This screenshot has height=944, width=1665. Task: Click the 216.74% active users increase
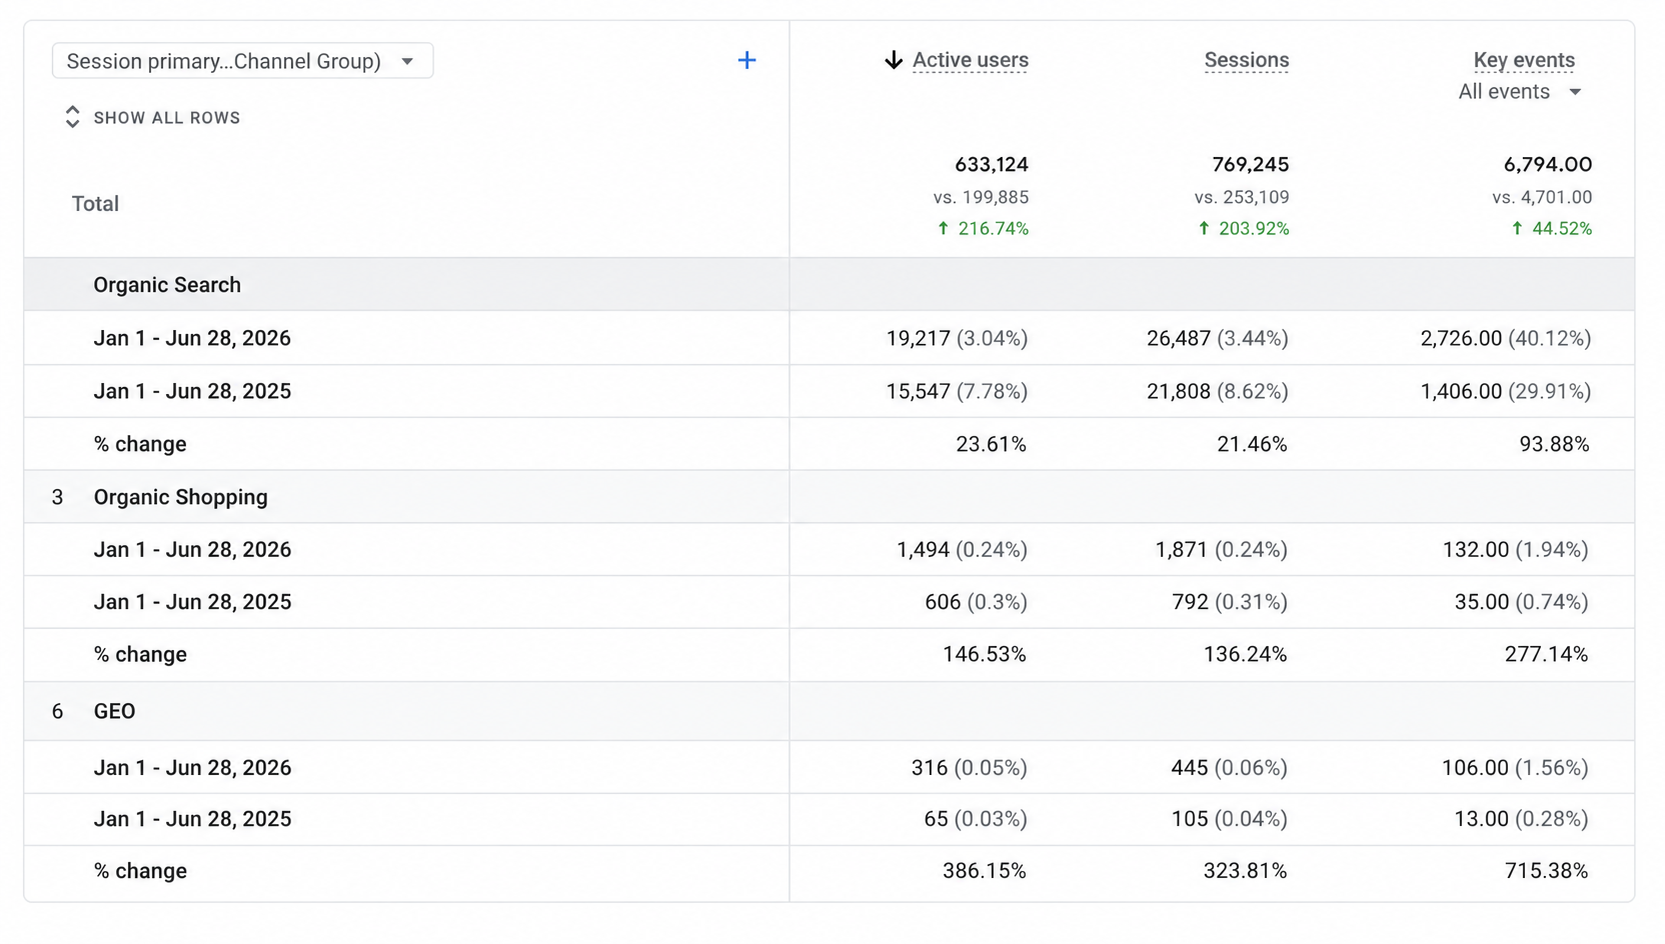click(x=983, y=229)
